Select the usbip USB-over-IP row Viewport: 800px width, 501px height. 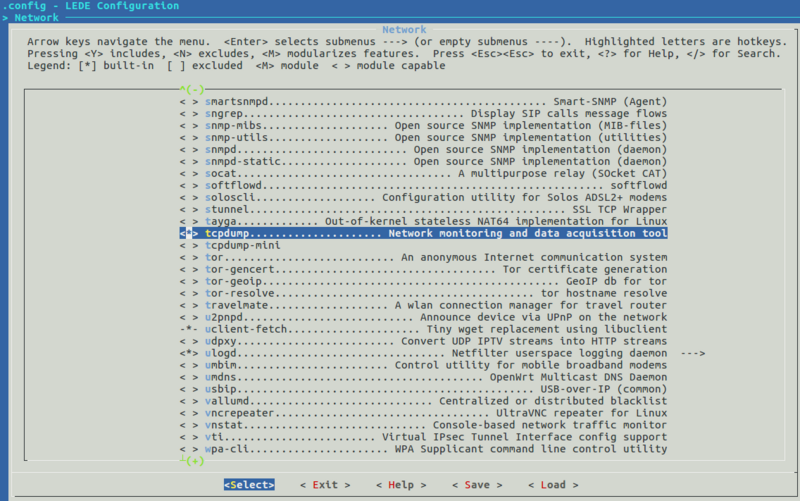[x=423, y=389]
